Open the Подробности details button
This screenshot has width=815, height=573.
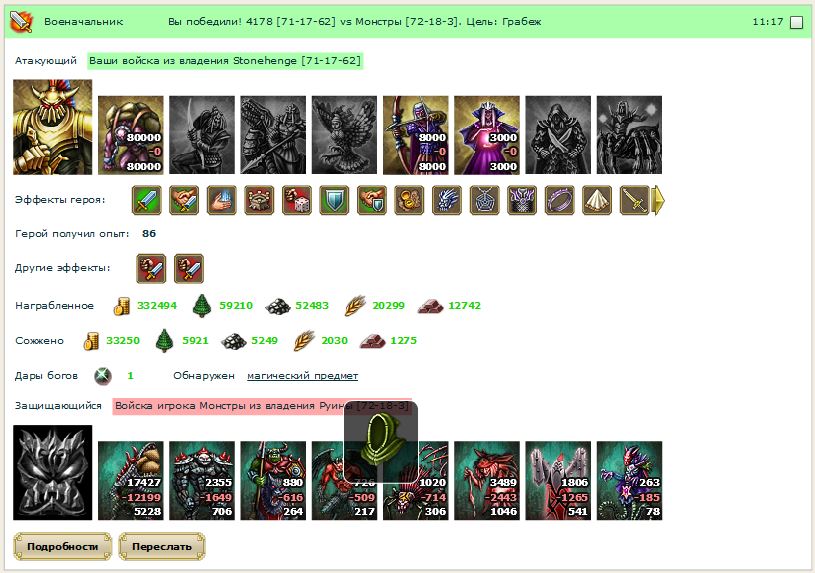62,546
